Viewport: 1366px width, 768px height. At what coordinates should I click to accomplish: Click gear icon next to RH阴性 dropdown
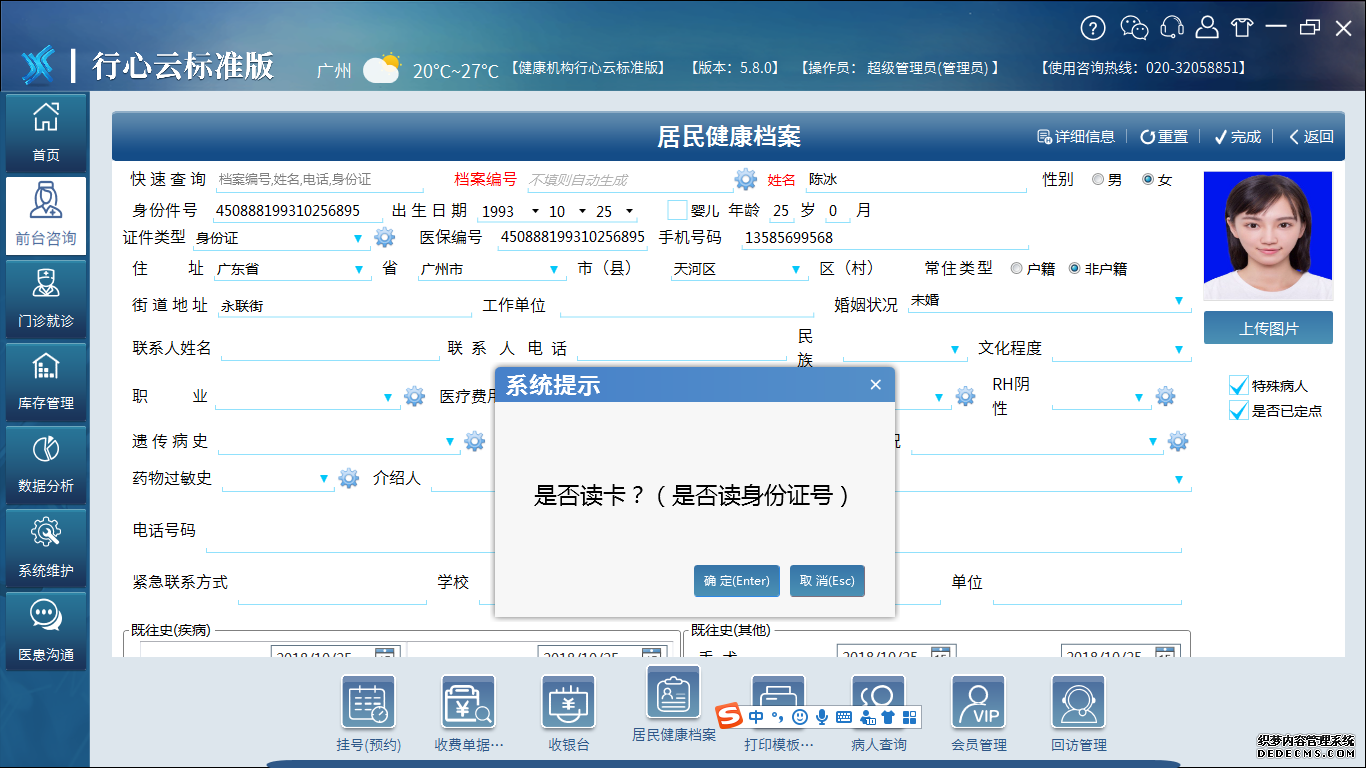1165,397
